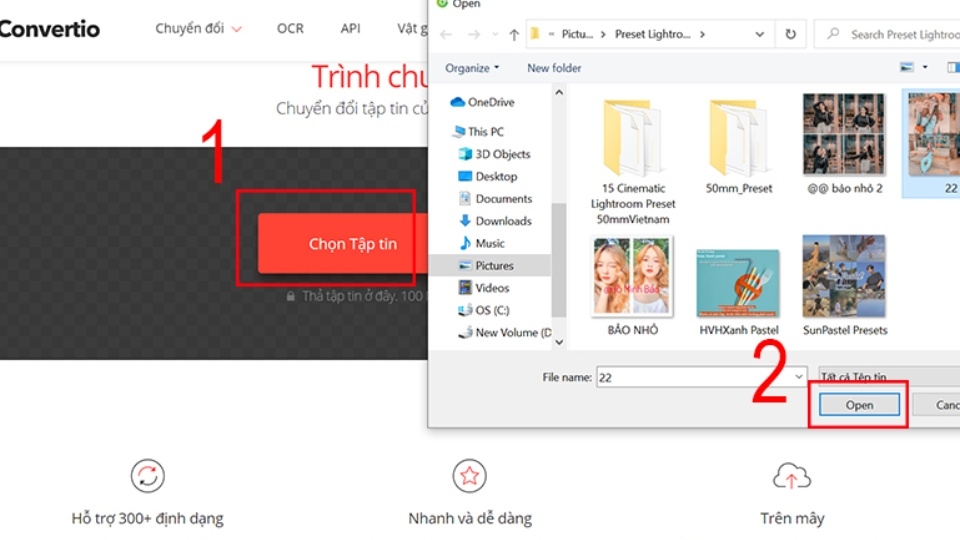The height and width of the screenshot is (540, 960).
Task: Click the Preset Lightro... breadcrumb segment
Action: click(652, 34)
